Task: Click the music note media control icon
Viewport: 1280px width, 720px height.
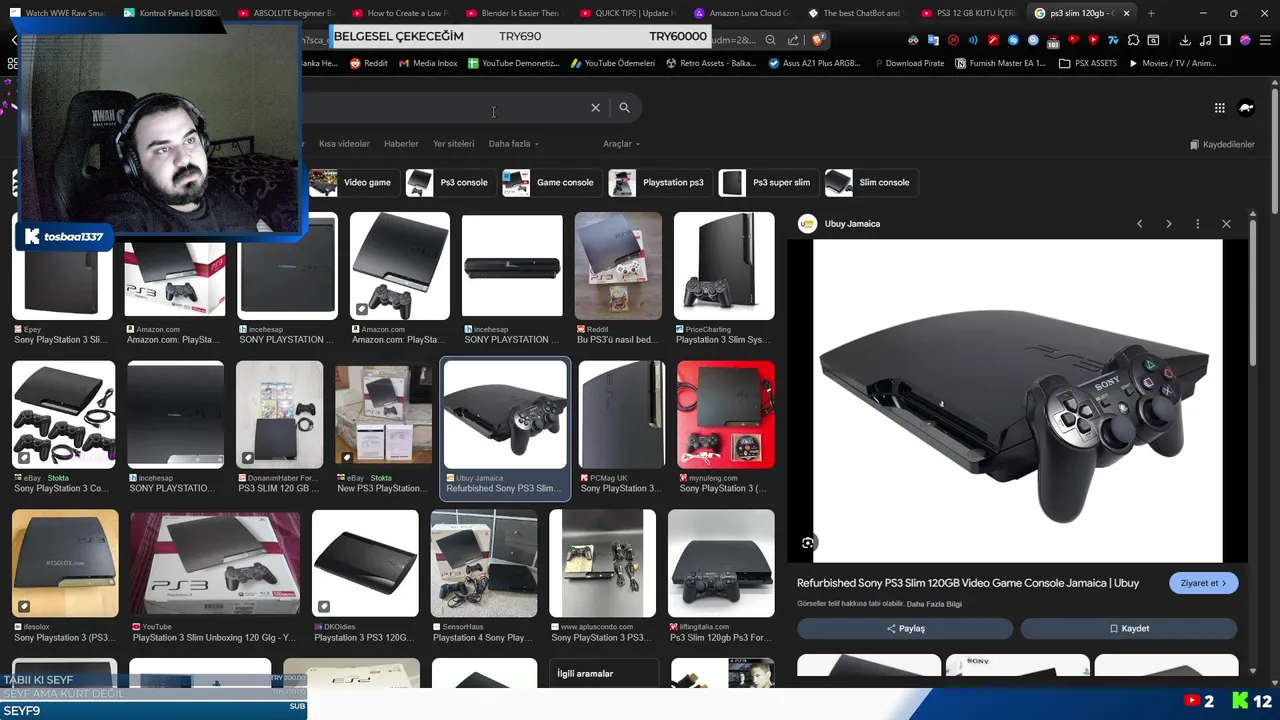Action: click(1205, 40)
